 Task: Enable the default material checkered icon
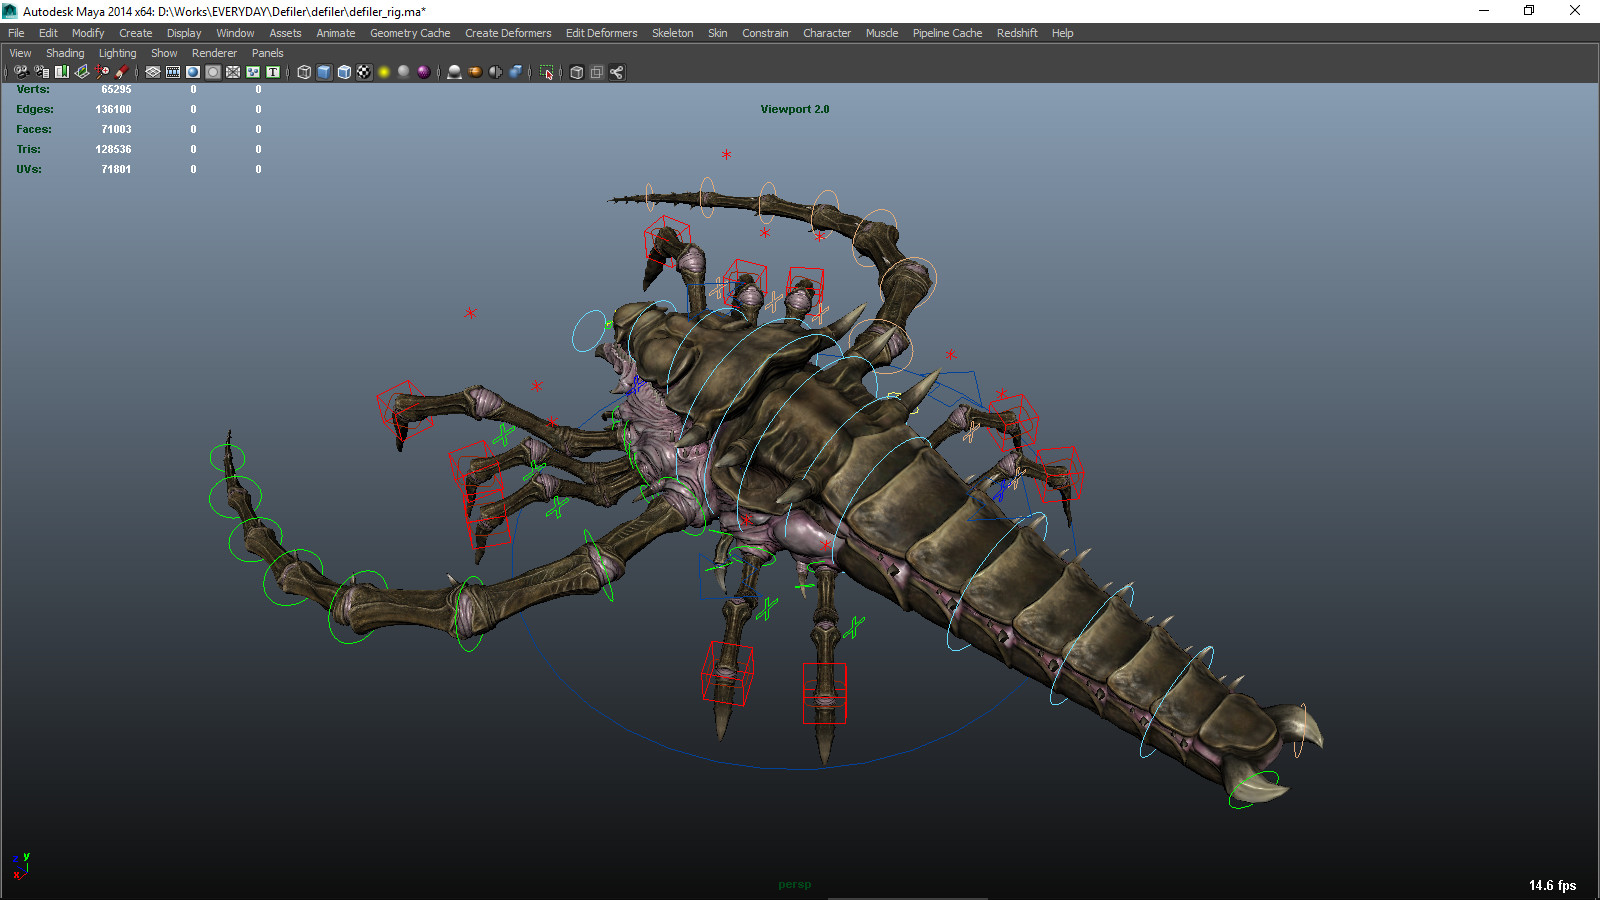(364, 71)
